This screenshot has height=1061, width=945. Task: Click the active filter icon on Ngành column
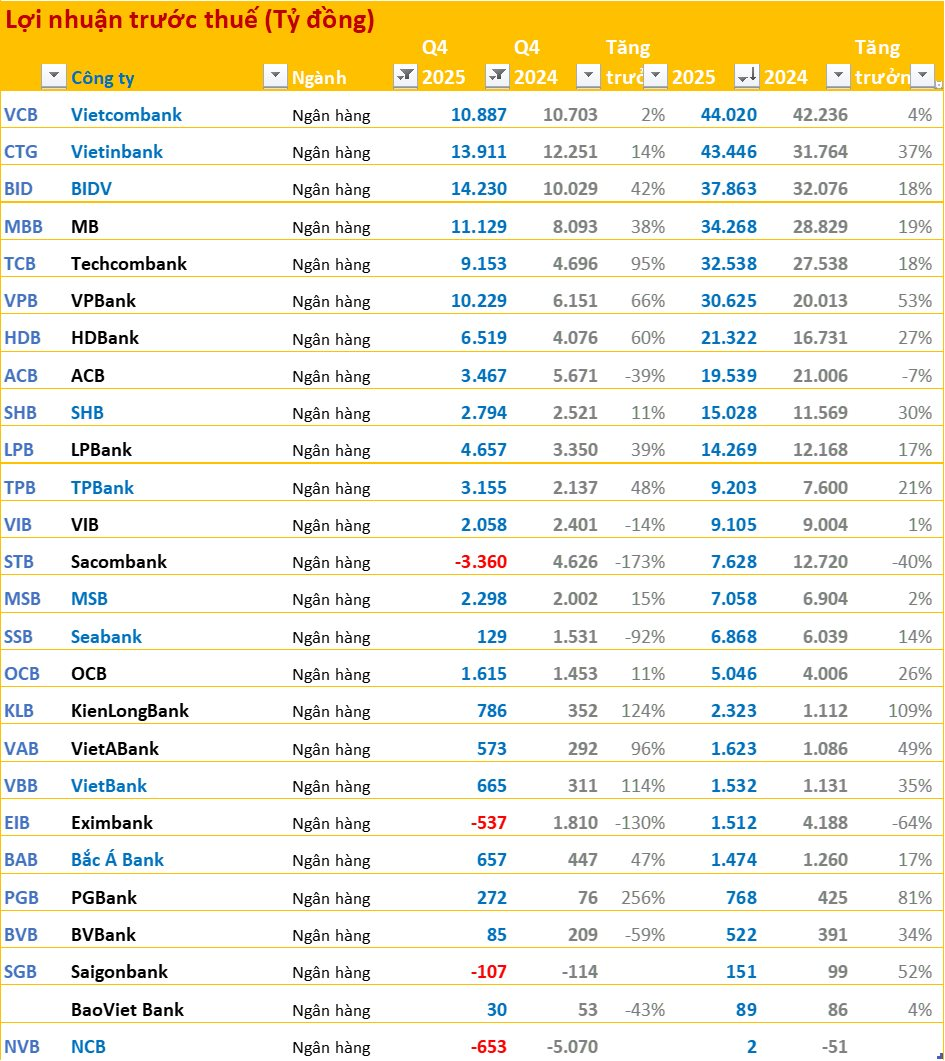click(x=405, y=77)
